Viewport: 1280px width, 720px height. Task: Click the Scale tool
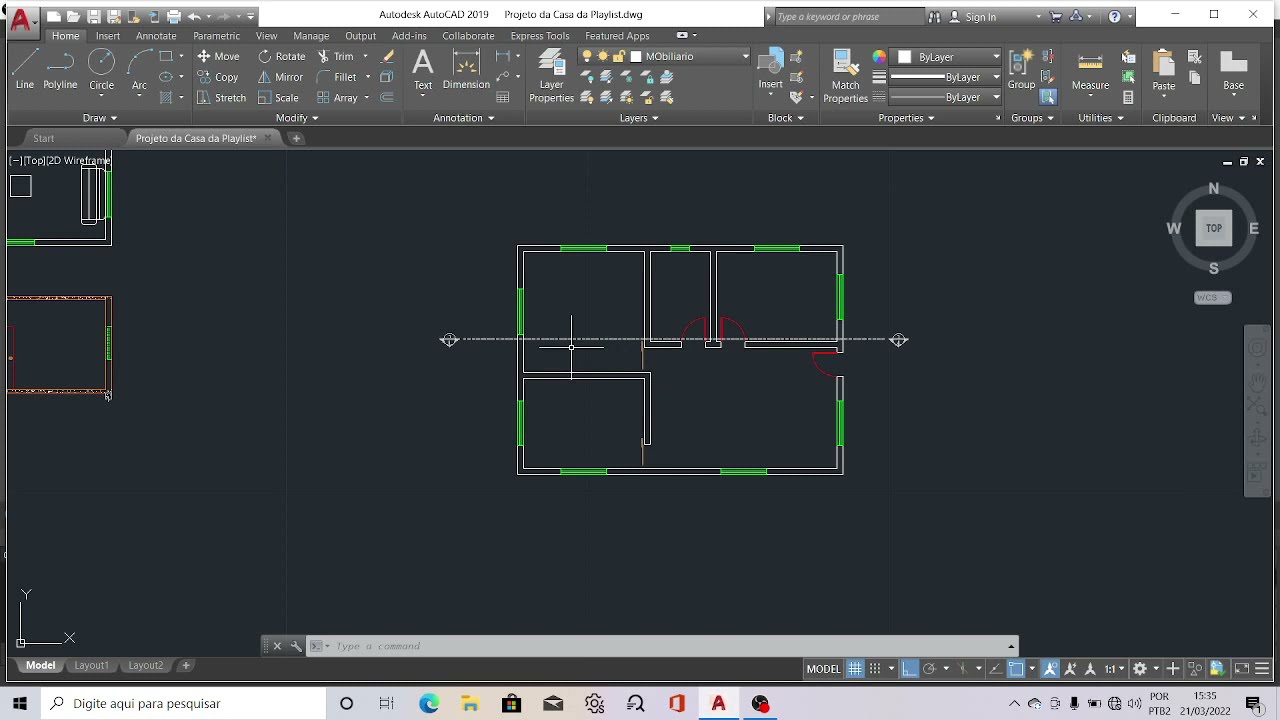tap(278, 98)
